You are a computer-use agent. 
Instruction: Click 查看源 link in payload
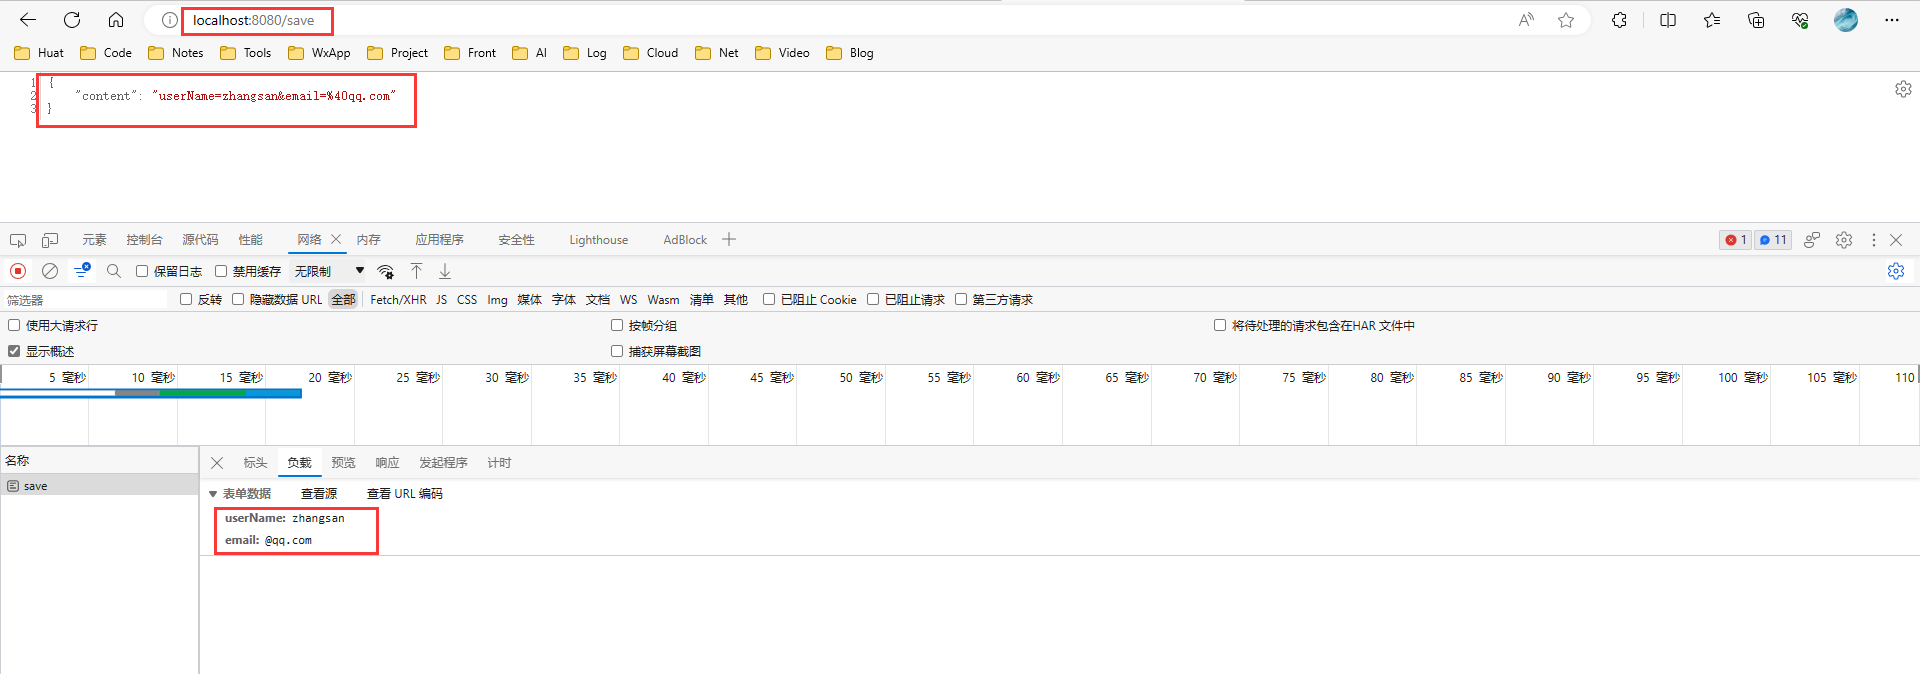(x=318, y=494)
